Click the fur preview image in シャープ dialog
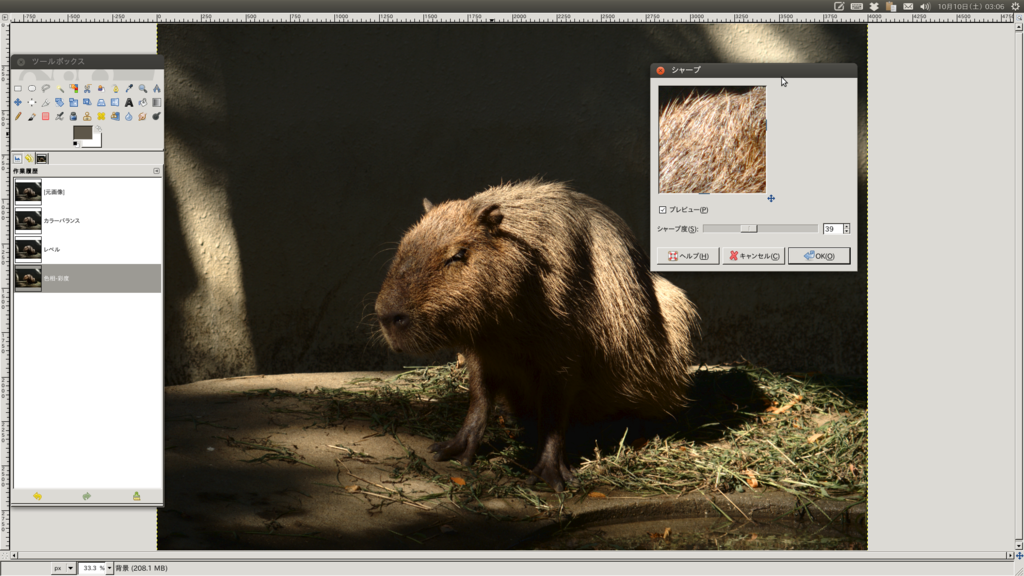This screenshot has width=1024, height=576. (712, 139)
